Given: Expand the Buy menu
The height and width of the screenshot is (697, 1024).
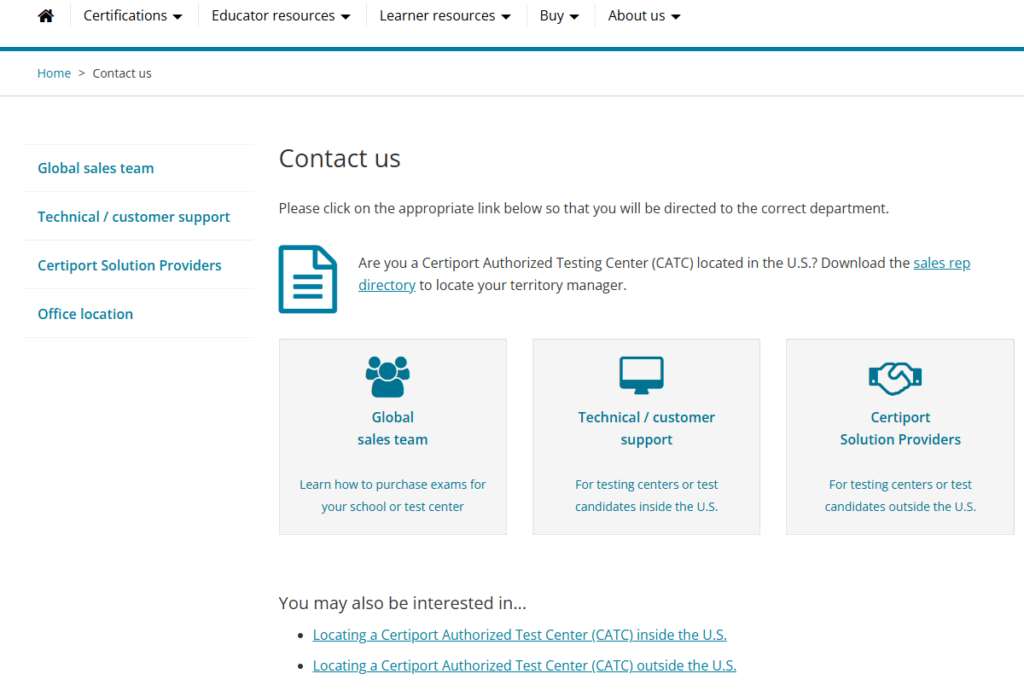Looking at the screenshot, I should click(559, 16).
